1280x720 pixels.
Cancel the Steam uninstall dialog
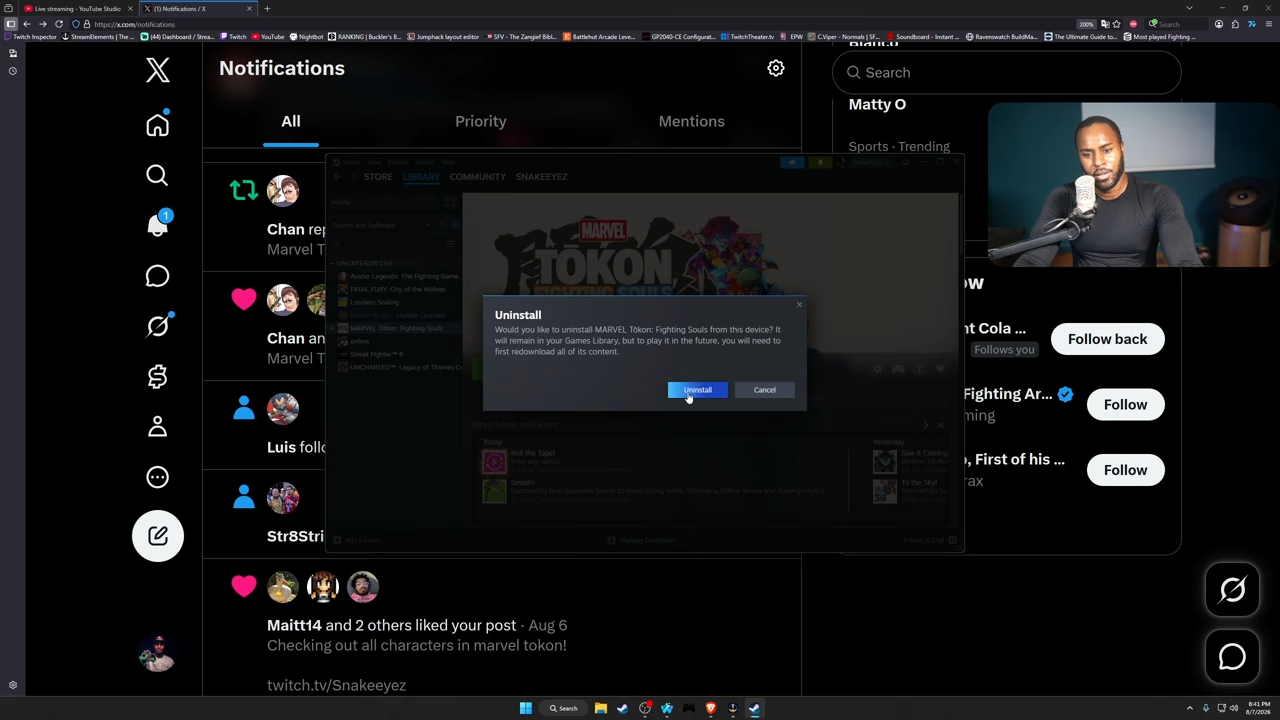764,390
